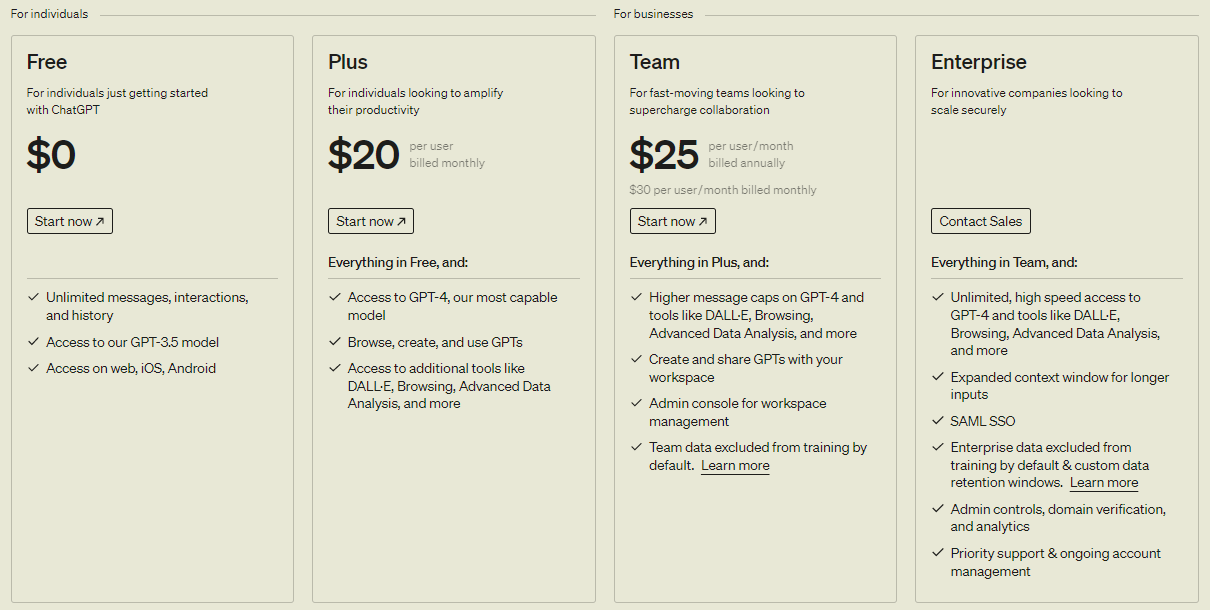
Task: Click checkmark beside Expanded context window
Action: click(938, 377)
